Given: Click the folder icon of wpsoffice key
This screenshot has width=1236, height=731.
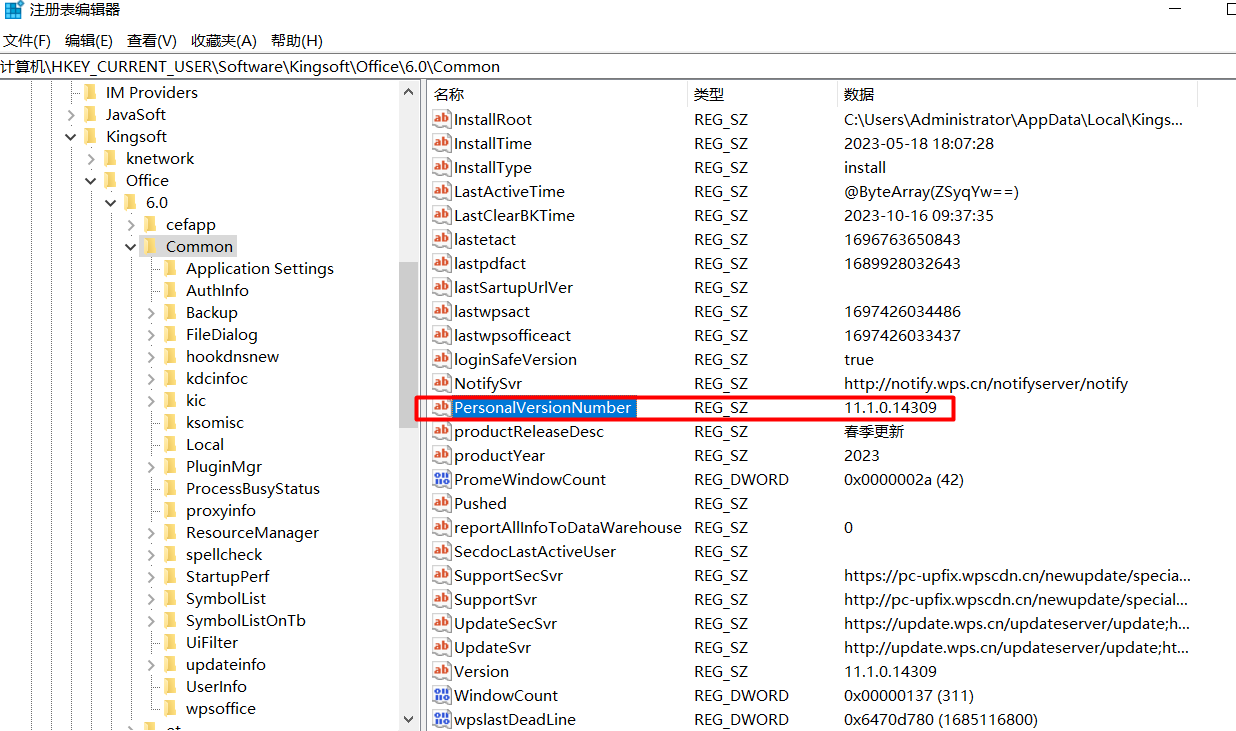Looking at the screenshot, I should (171, 708).
